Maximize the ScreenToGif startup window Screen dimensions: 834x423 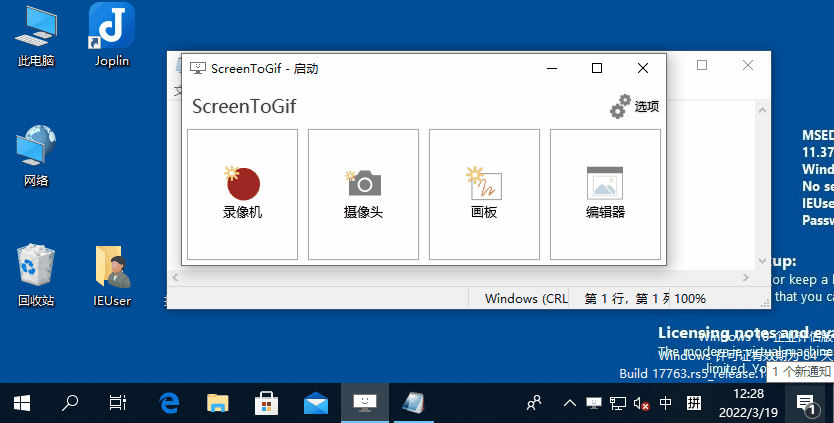[597, 68]
